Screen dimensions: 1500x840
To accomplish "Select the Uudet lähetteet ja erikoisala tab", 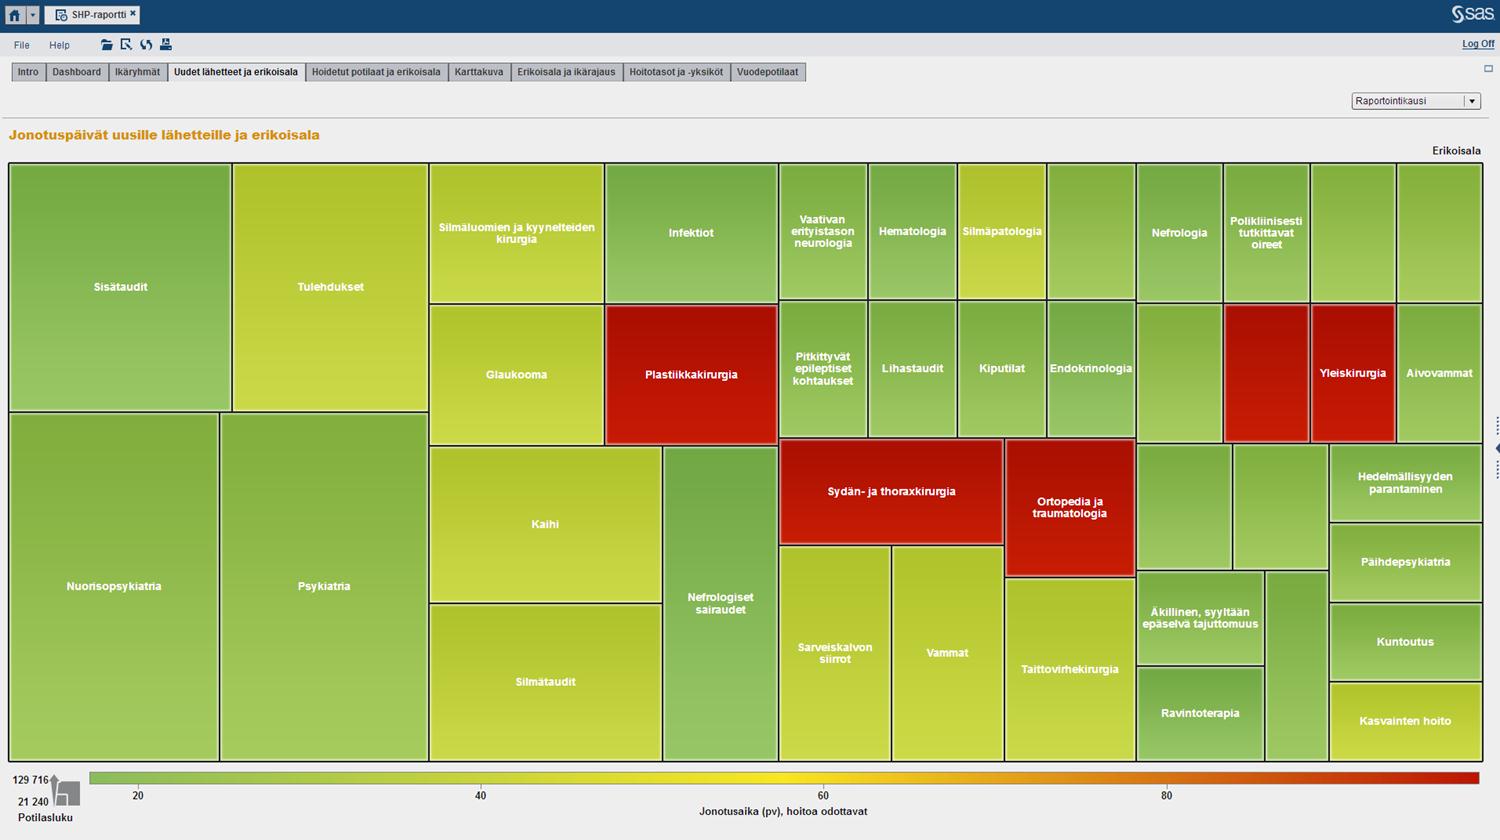I will coord(236,72).
